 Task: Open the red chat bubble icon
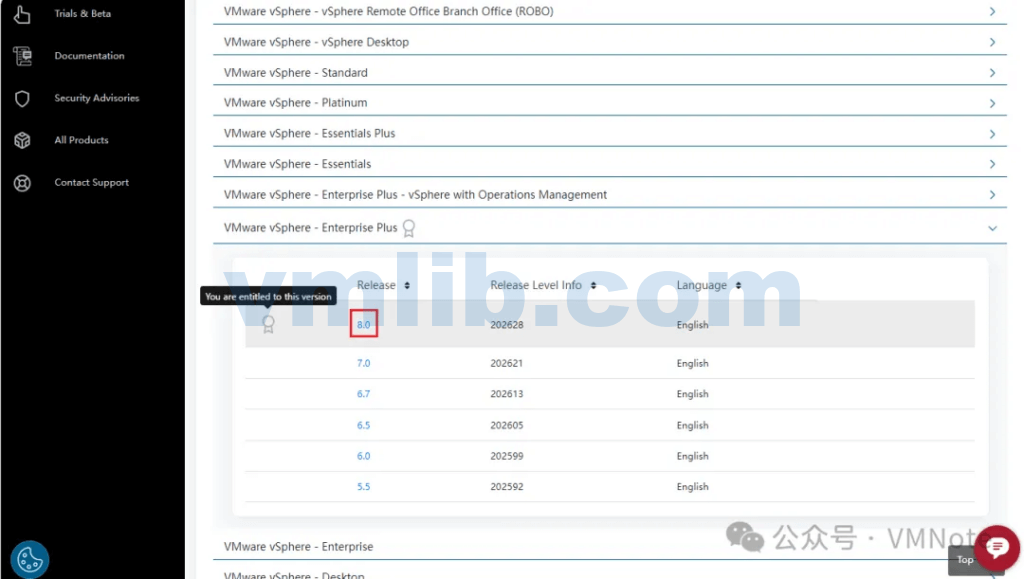click(997, 547)
